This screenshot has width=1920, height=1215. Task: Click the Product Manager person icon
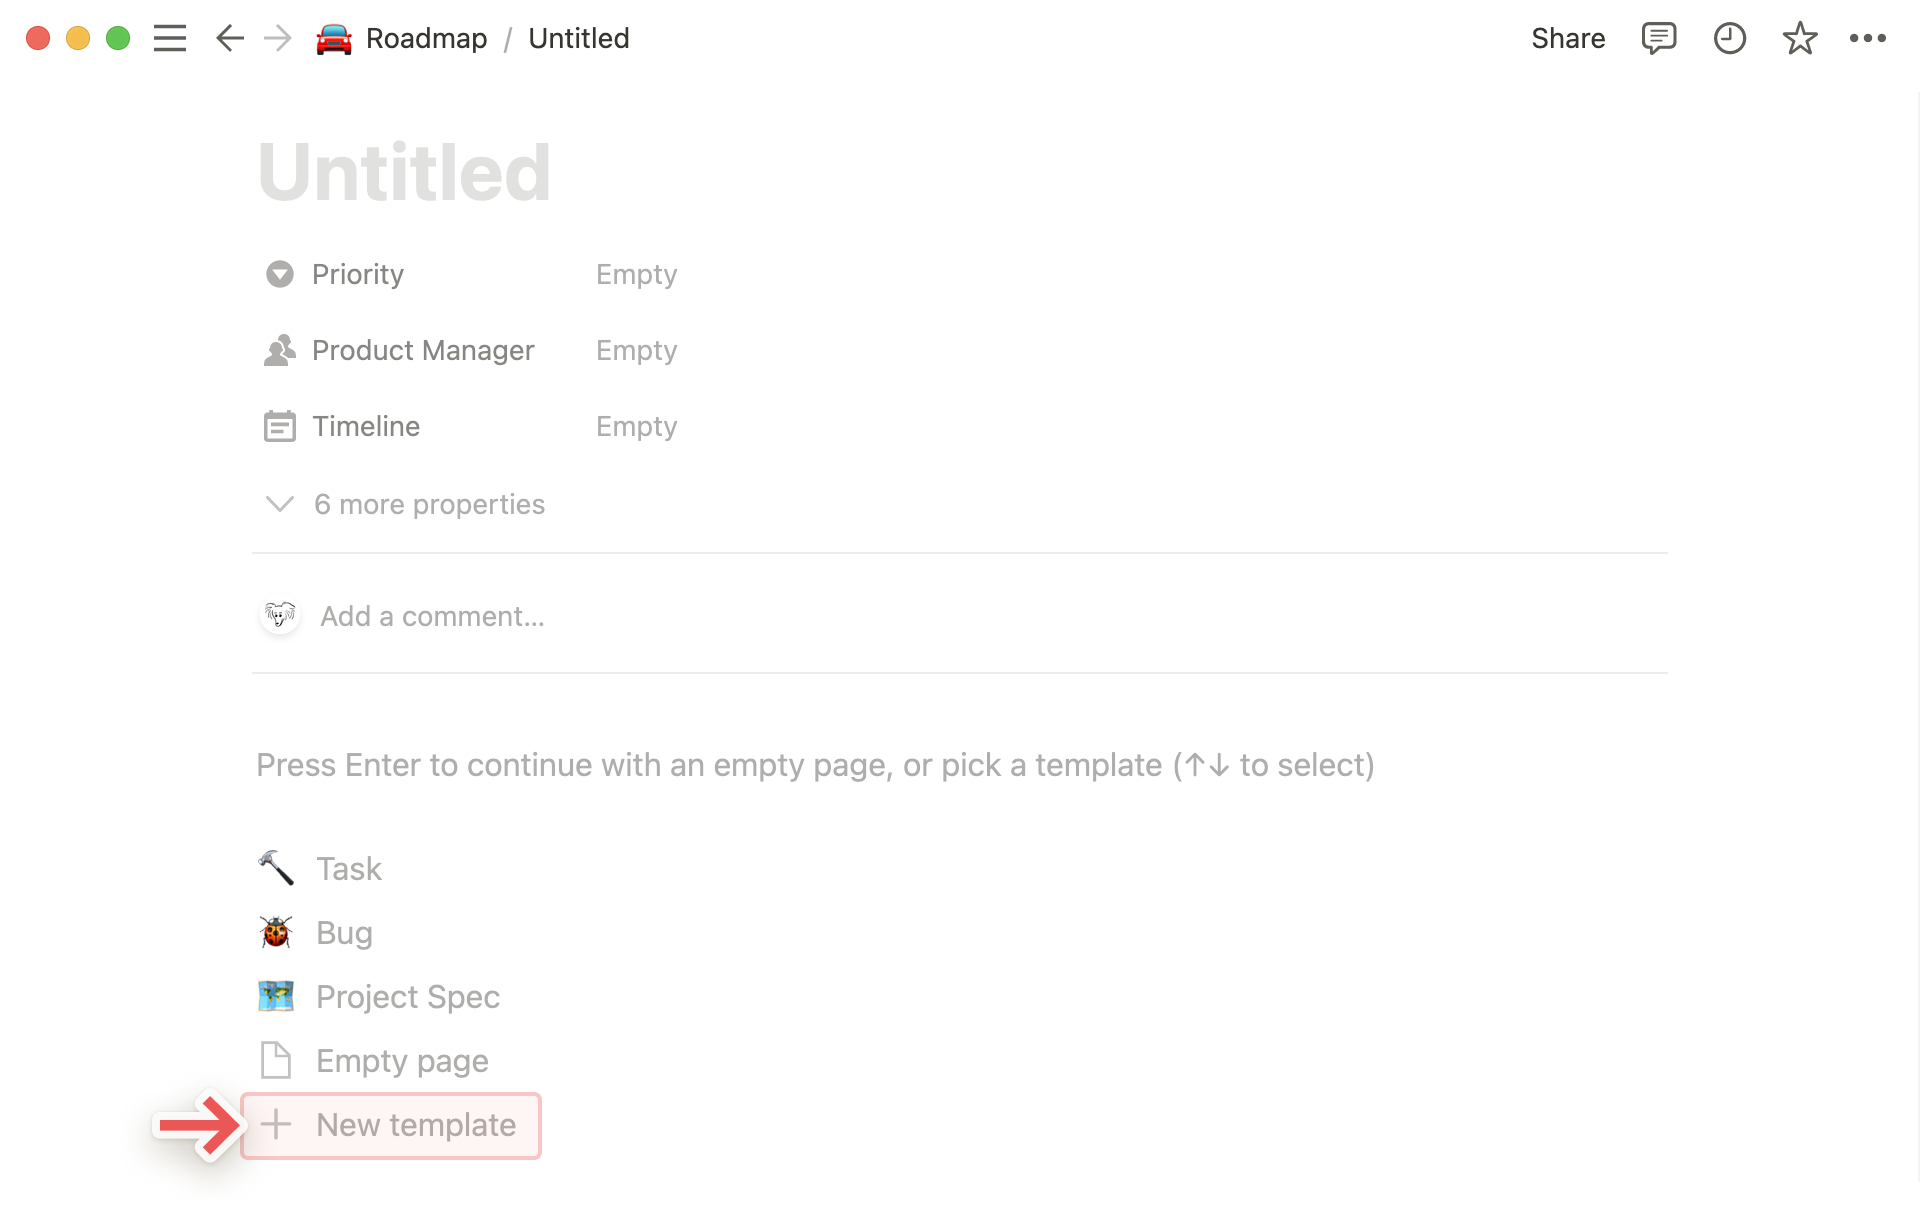tap(280, 350)
